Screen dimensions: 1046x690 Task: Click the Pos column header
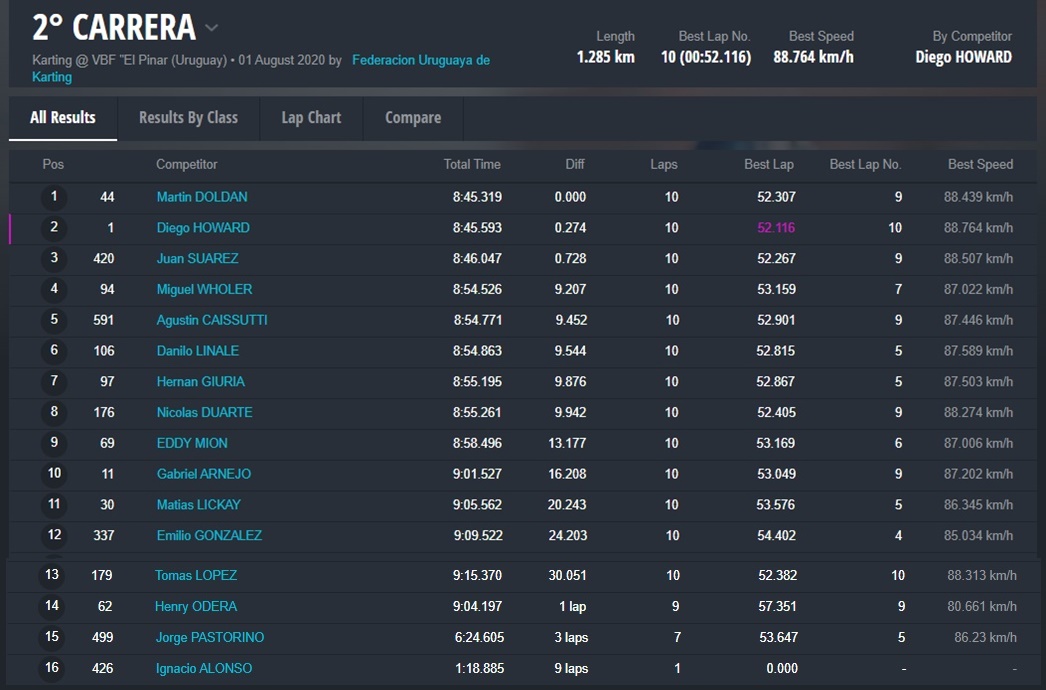click(53, 165)
